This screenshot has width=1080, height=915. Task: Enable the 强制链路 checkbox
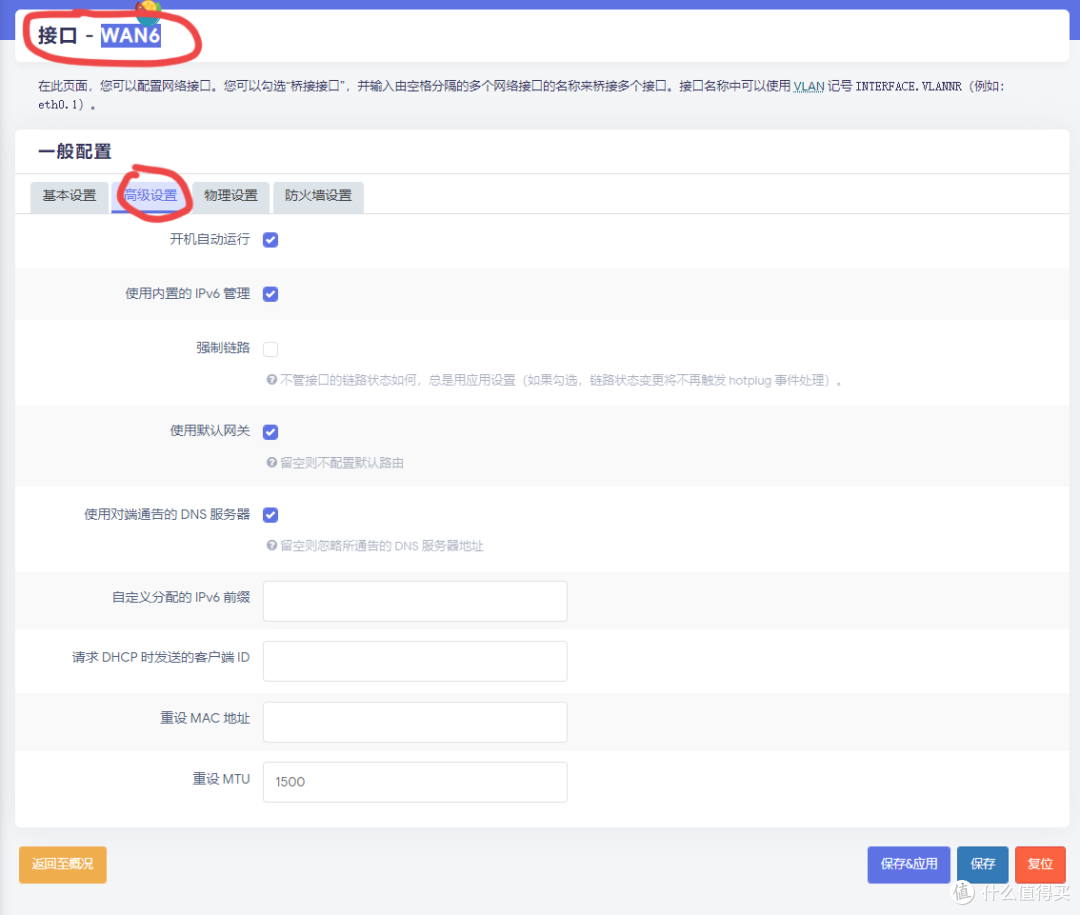[270, 348]
